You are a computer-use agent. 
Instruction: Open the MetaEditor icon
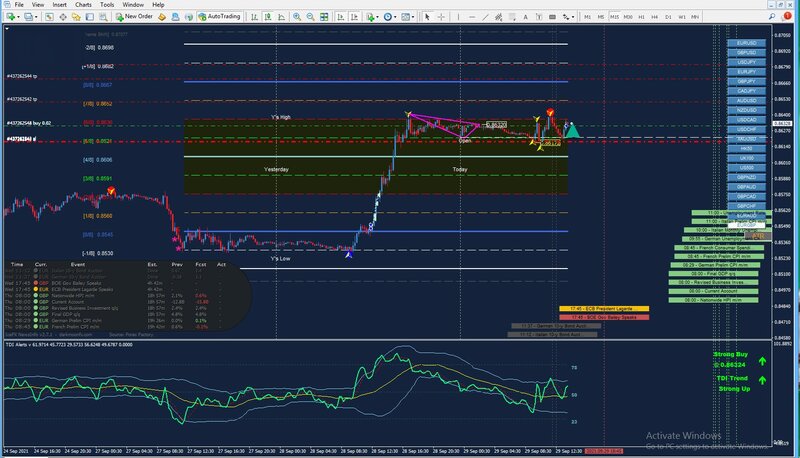click(x=162, y=17)
